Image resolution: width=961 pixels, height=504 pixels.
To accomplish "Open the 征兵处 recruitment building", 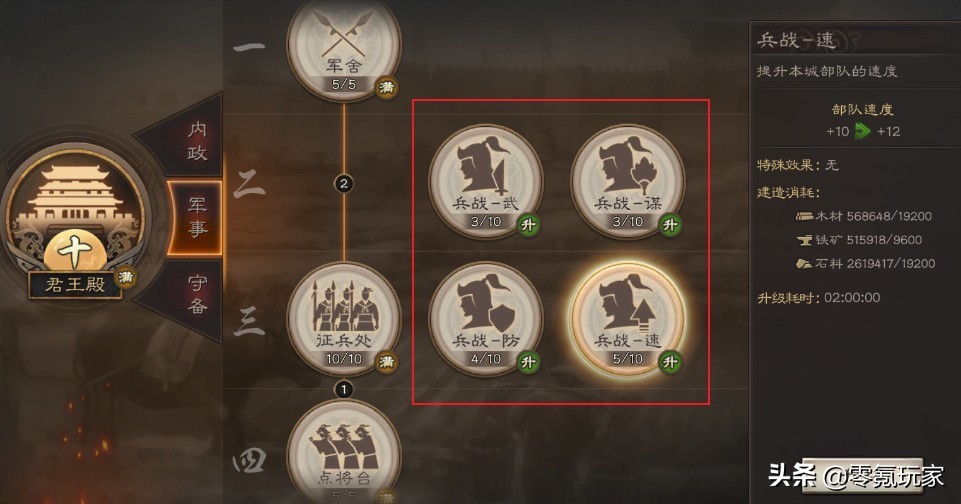I will pyautogui.click(x=344, y=318).
